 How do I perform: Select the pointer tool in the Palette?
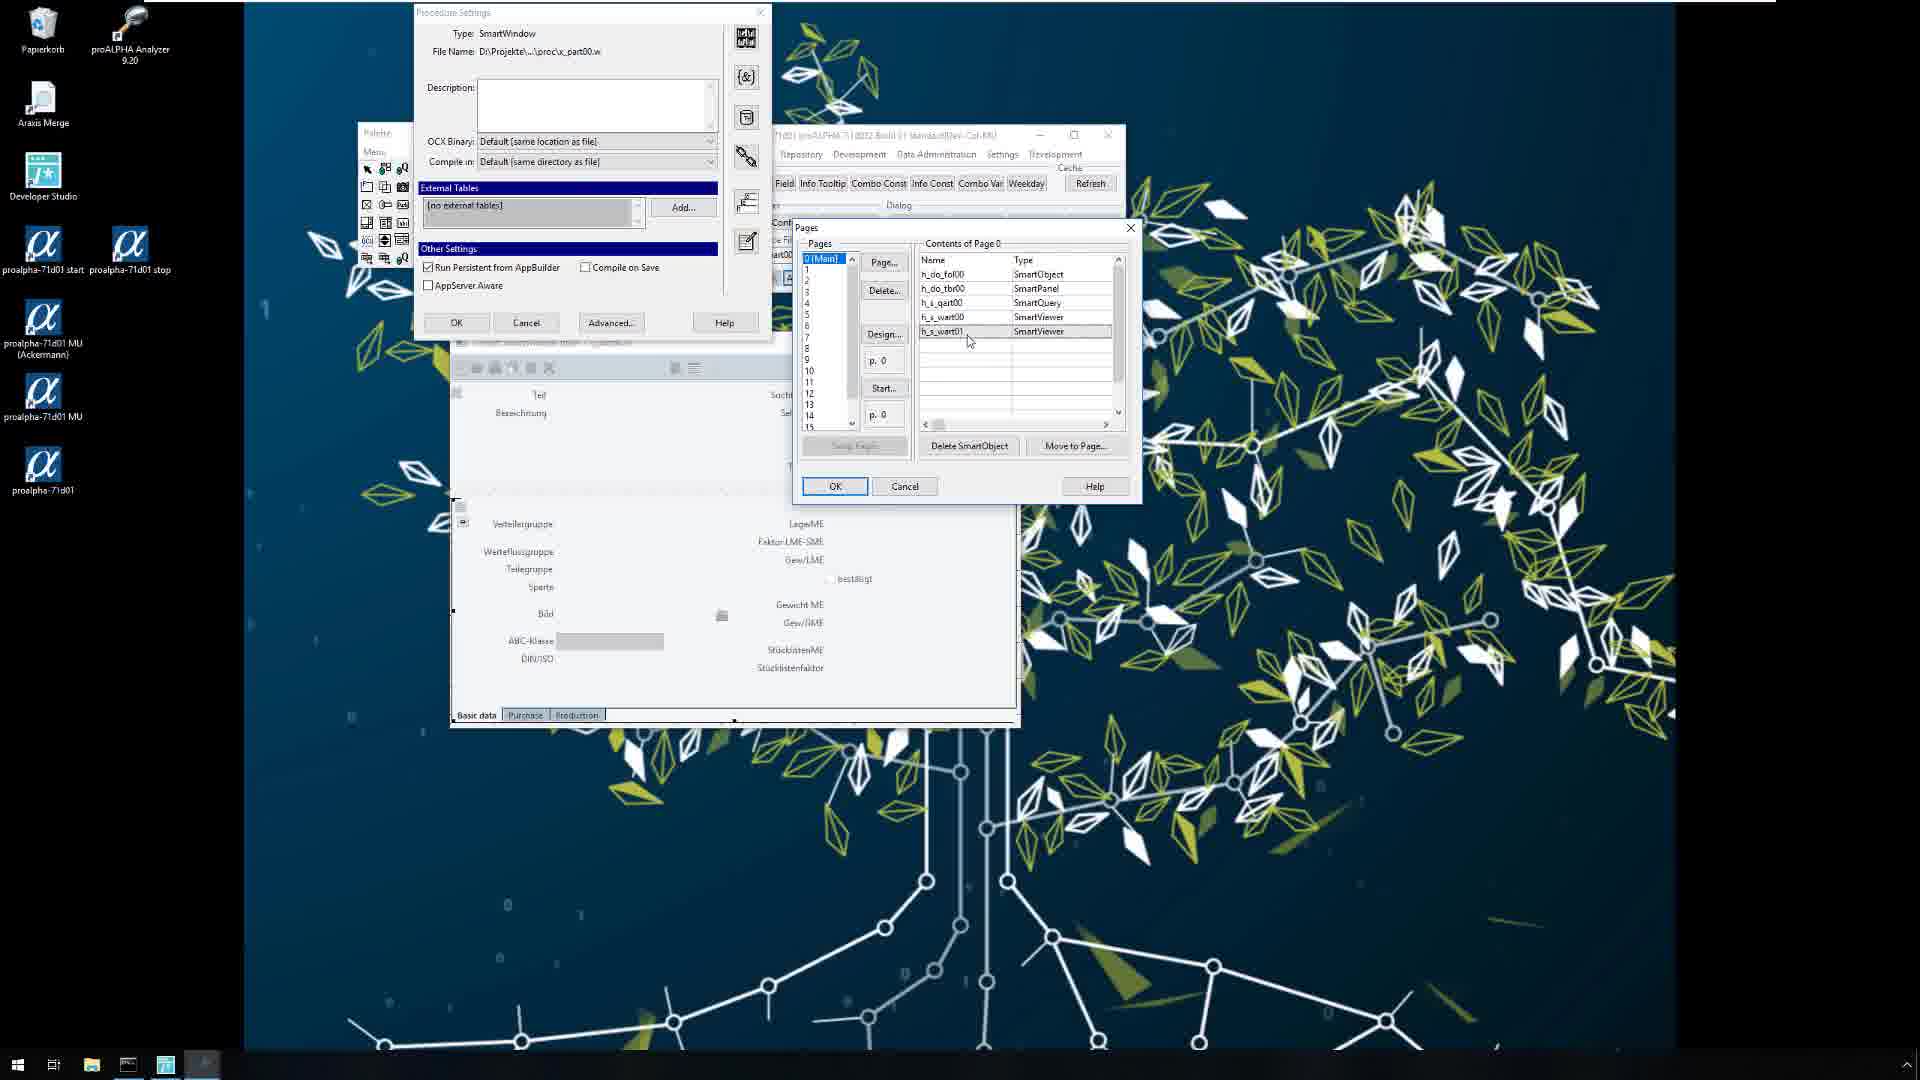coord(367,169)
